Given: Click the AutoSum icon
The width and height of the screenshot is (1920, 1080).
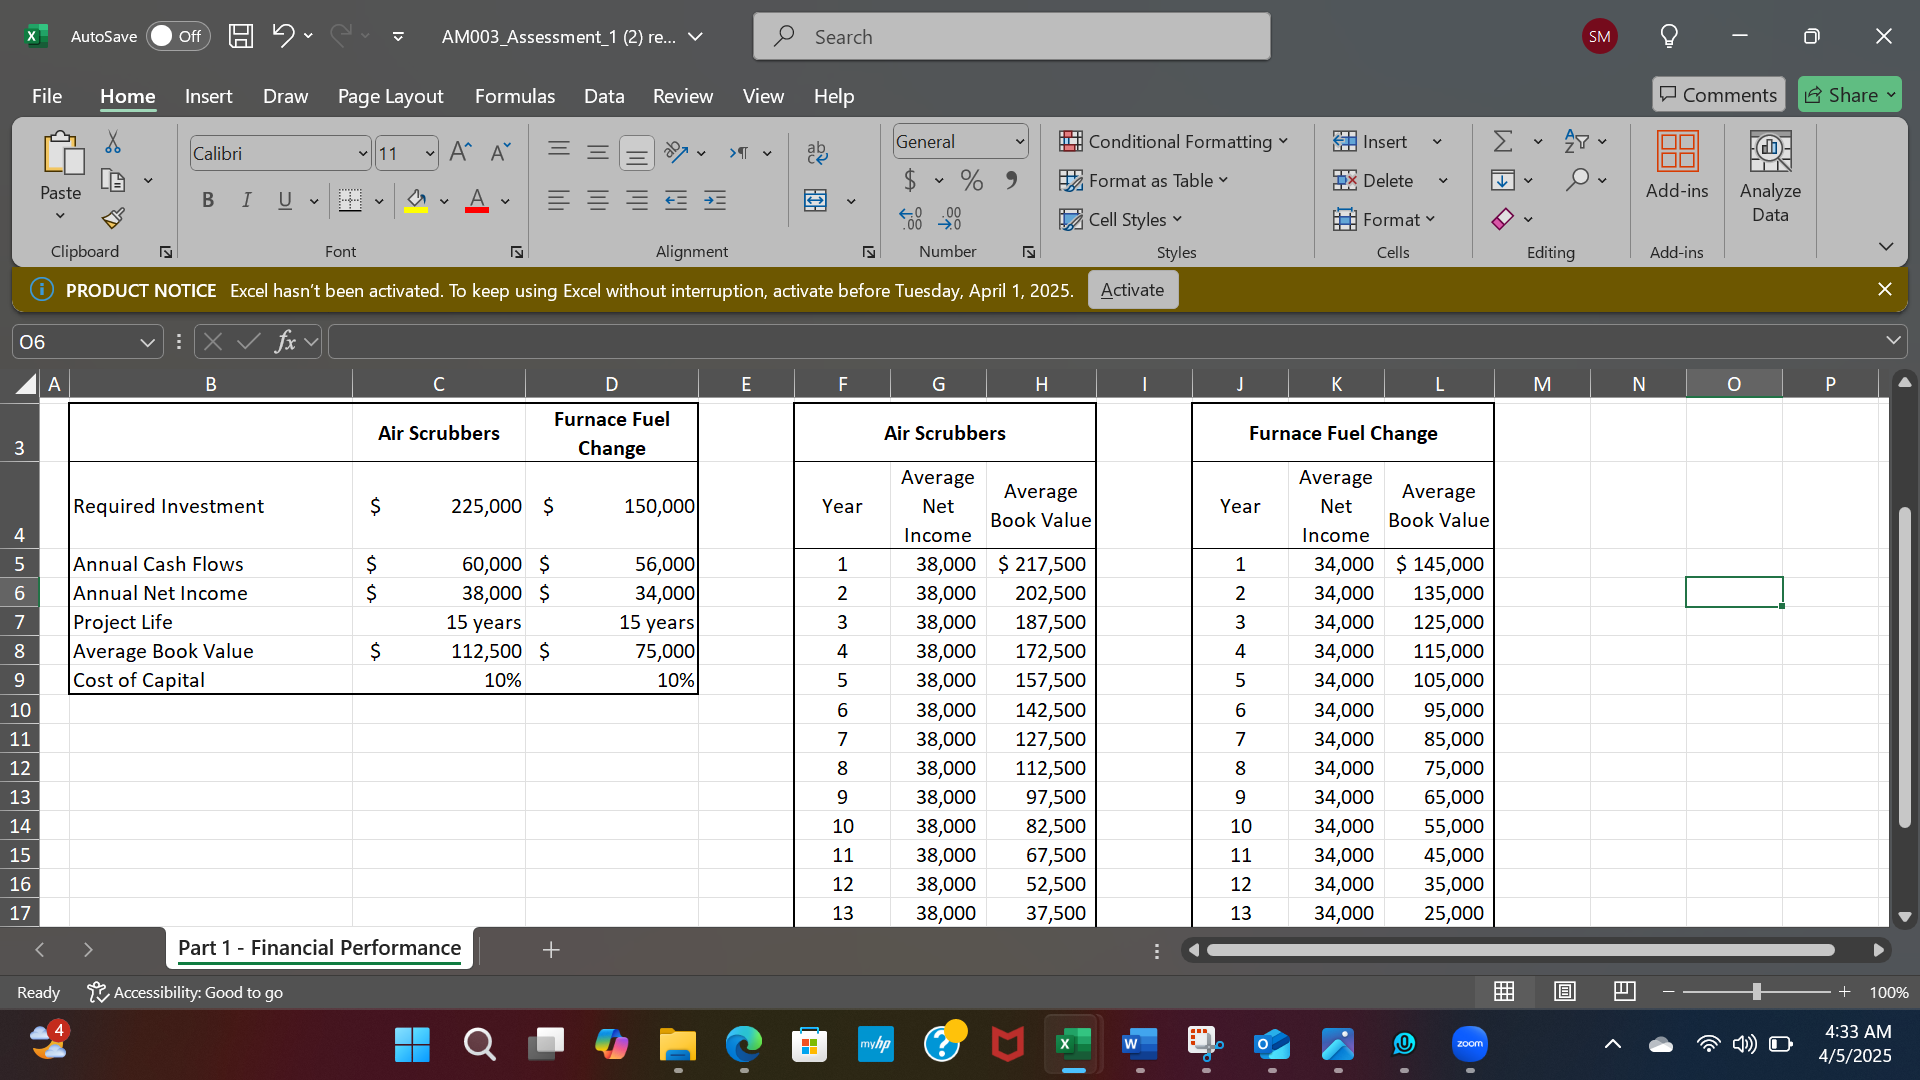Looking at the screenshot, I should point(1504,141).
